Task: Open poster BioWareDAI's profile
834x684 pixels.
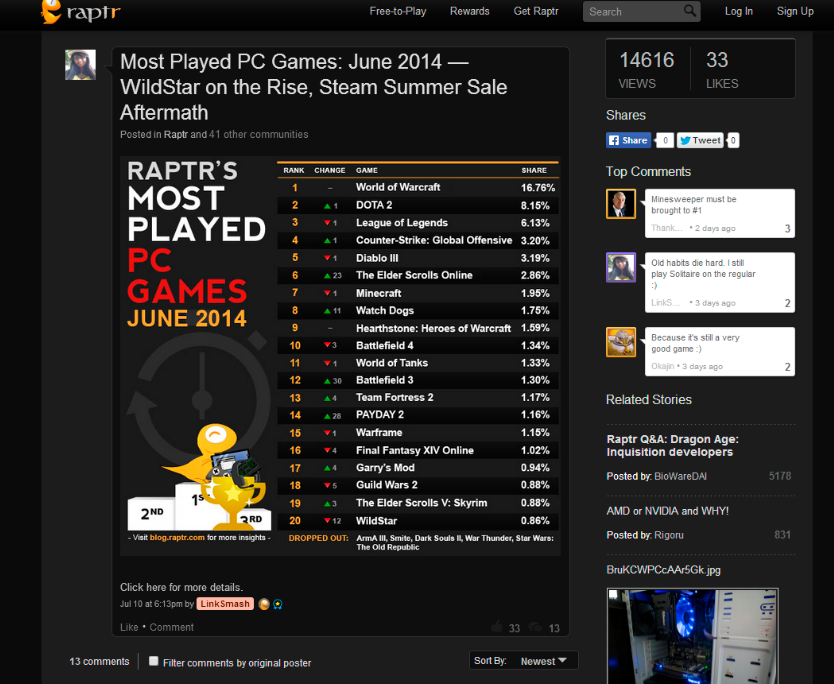Action: click(680, 476)
